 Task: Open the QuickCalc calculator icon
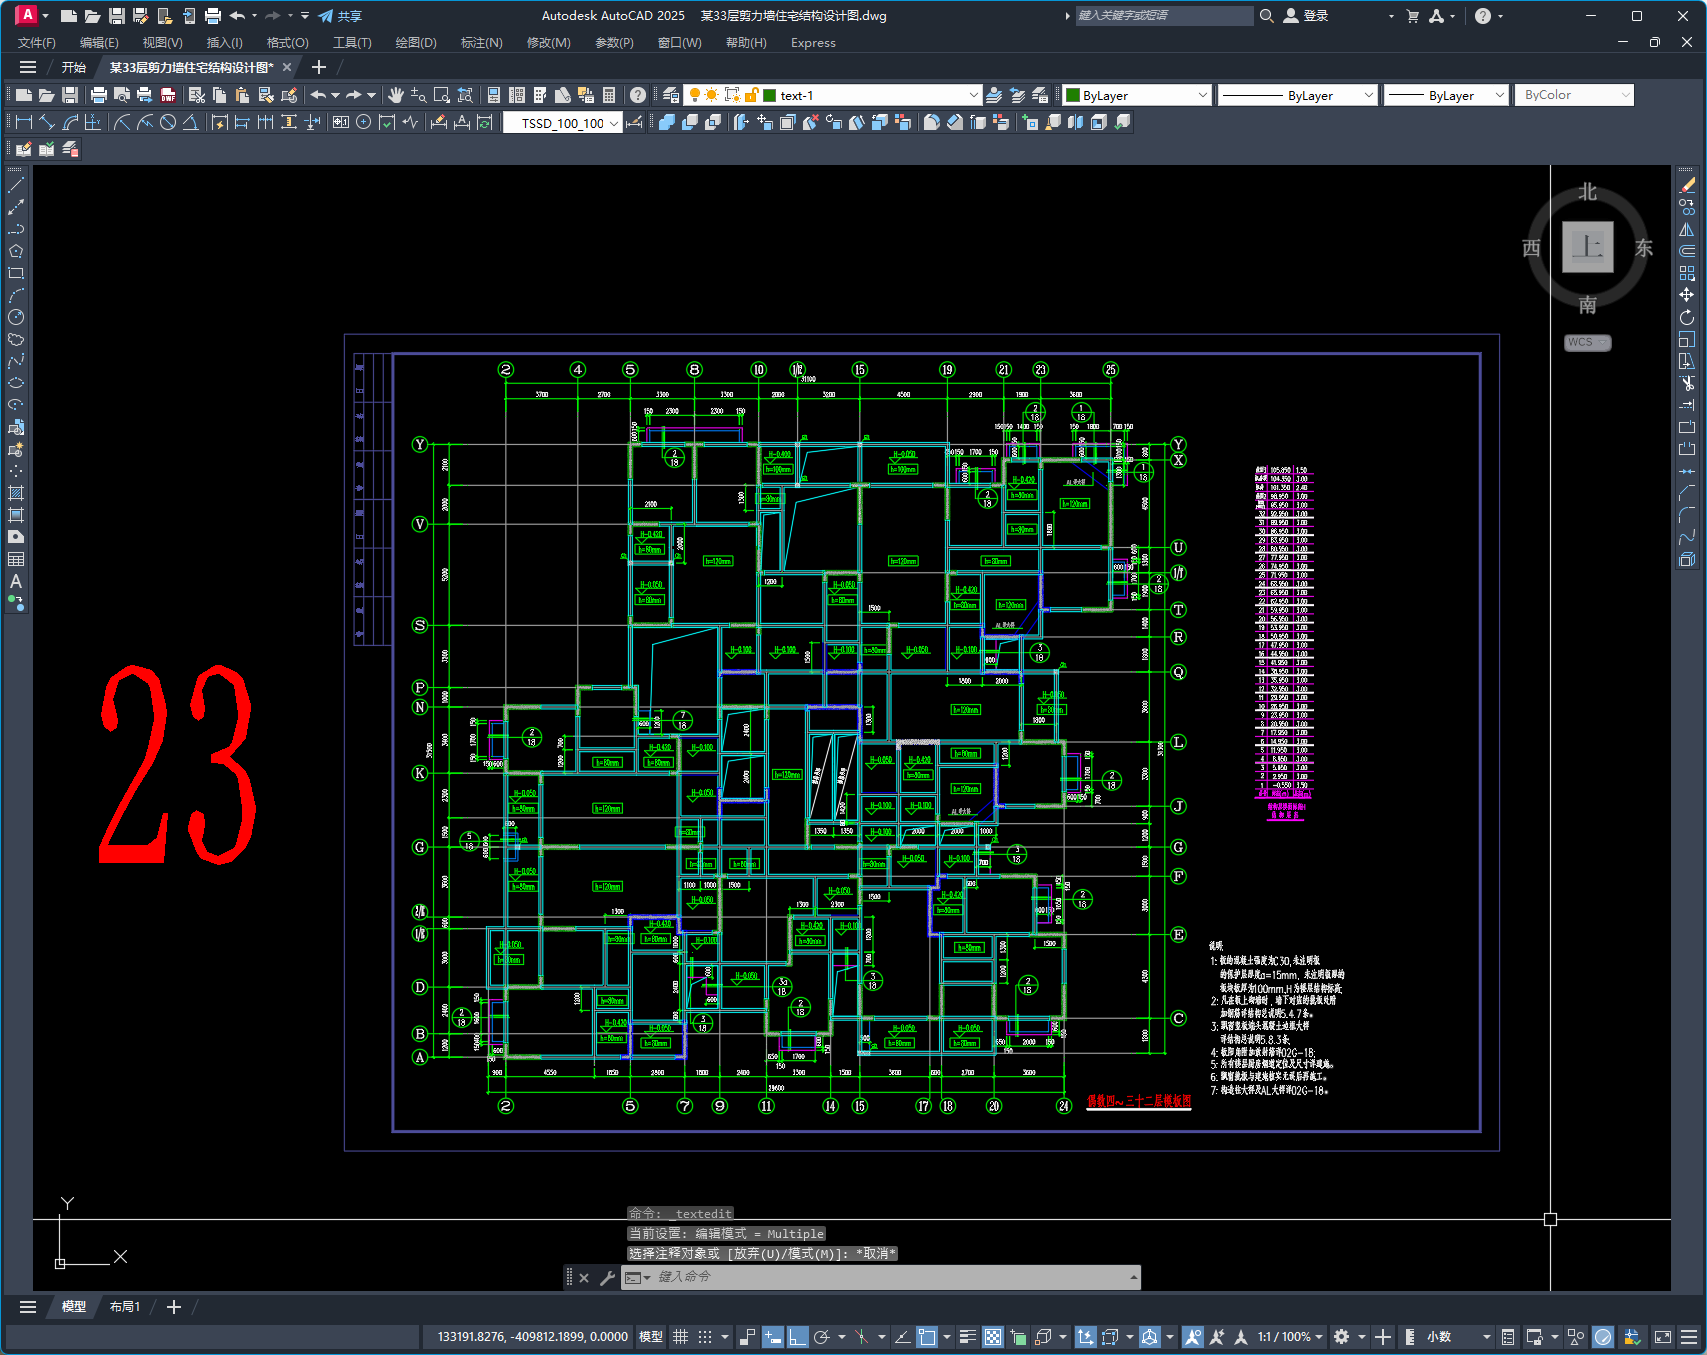point(609,95)
